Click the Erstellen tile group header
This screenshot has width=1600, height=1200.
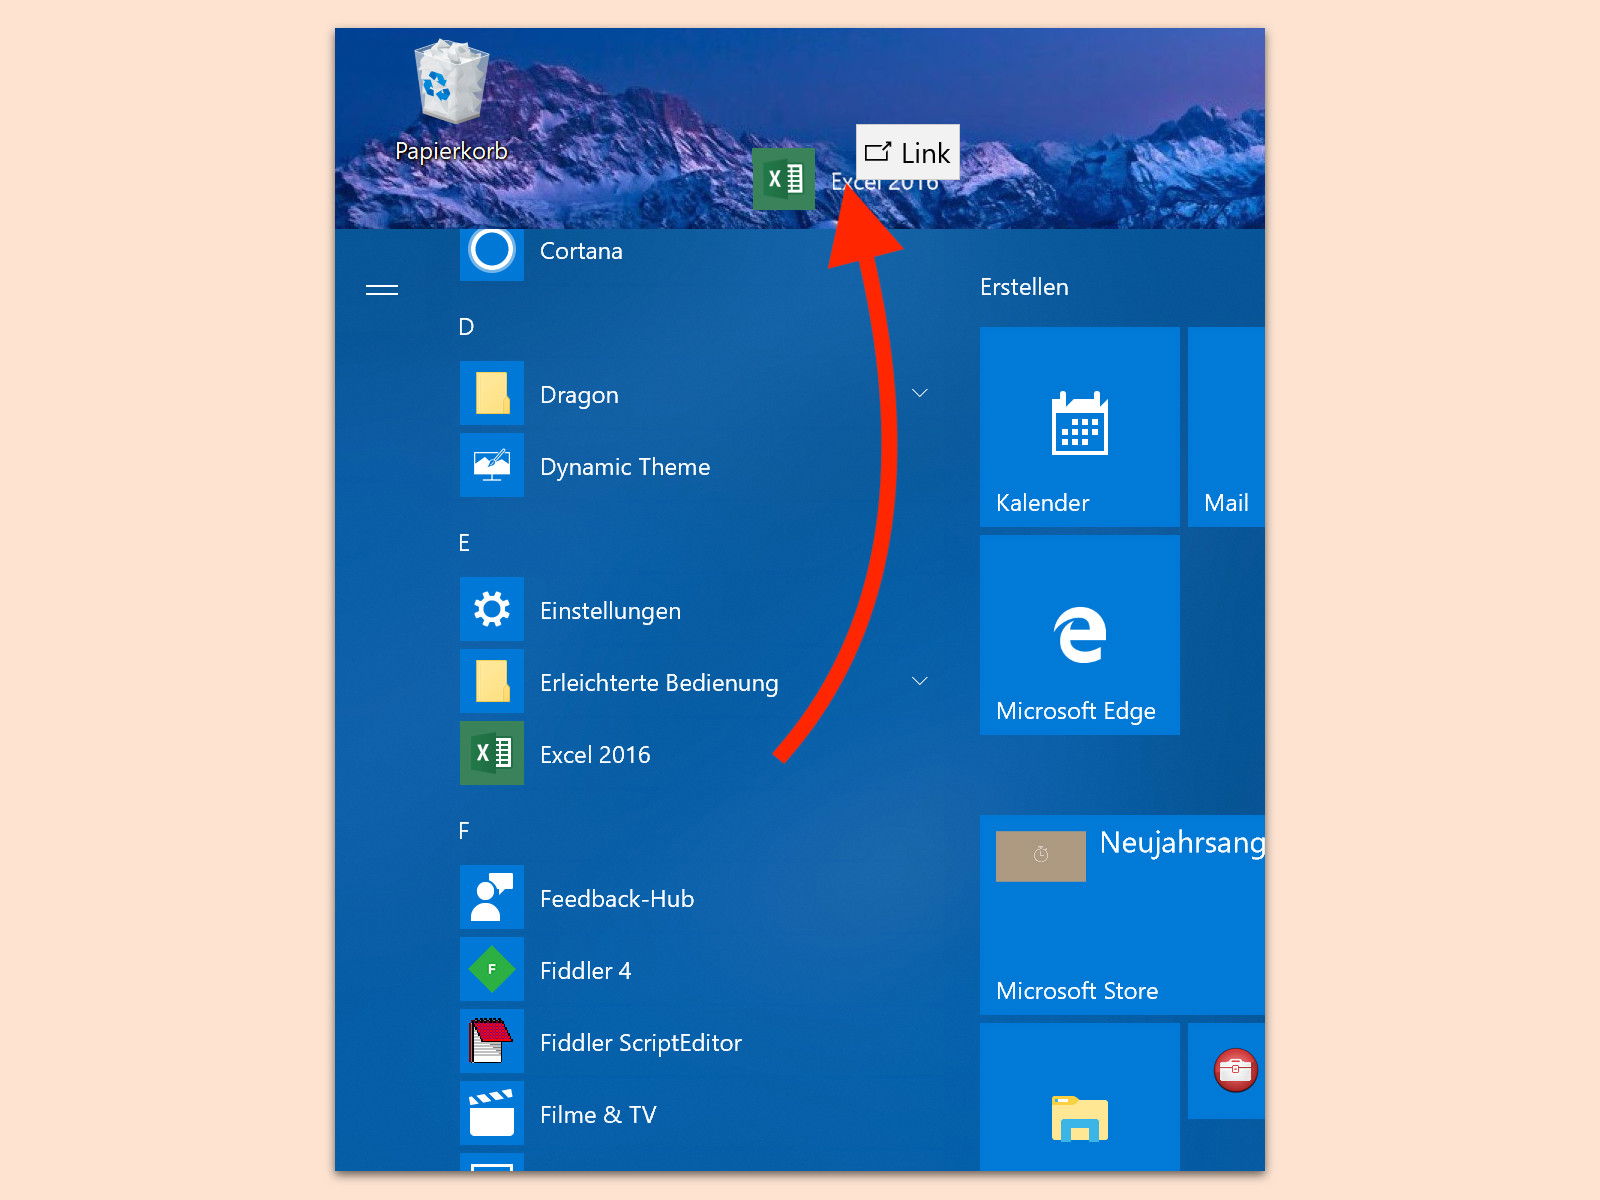pyautogui.click(x=1024, y=288)
